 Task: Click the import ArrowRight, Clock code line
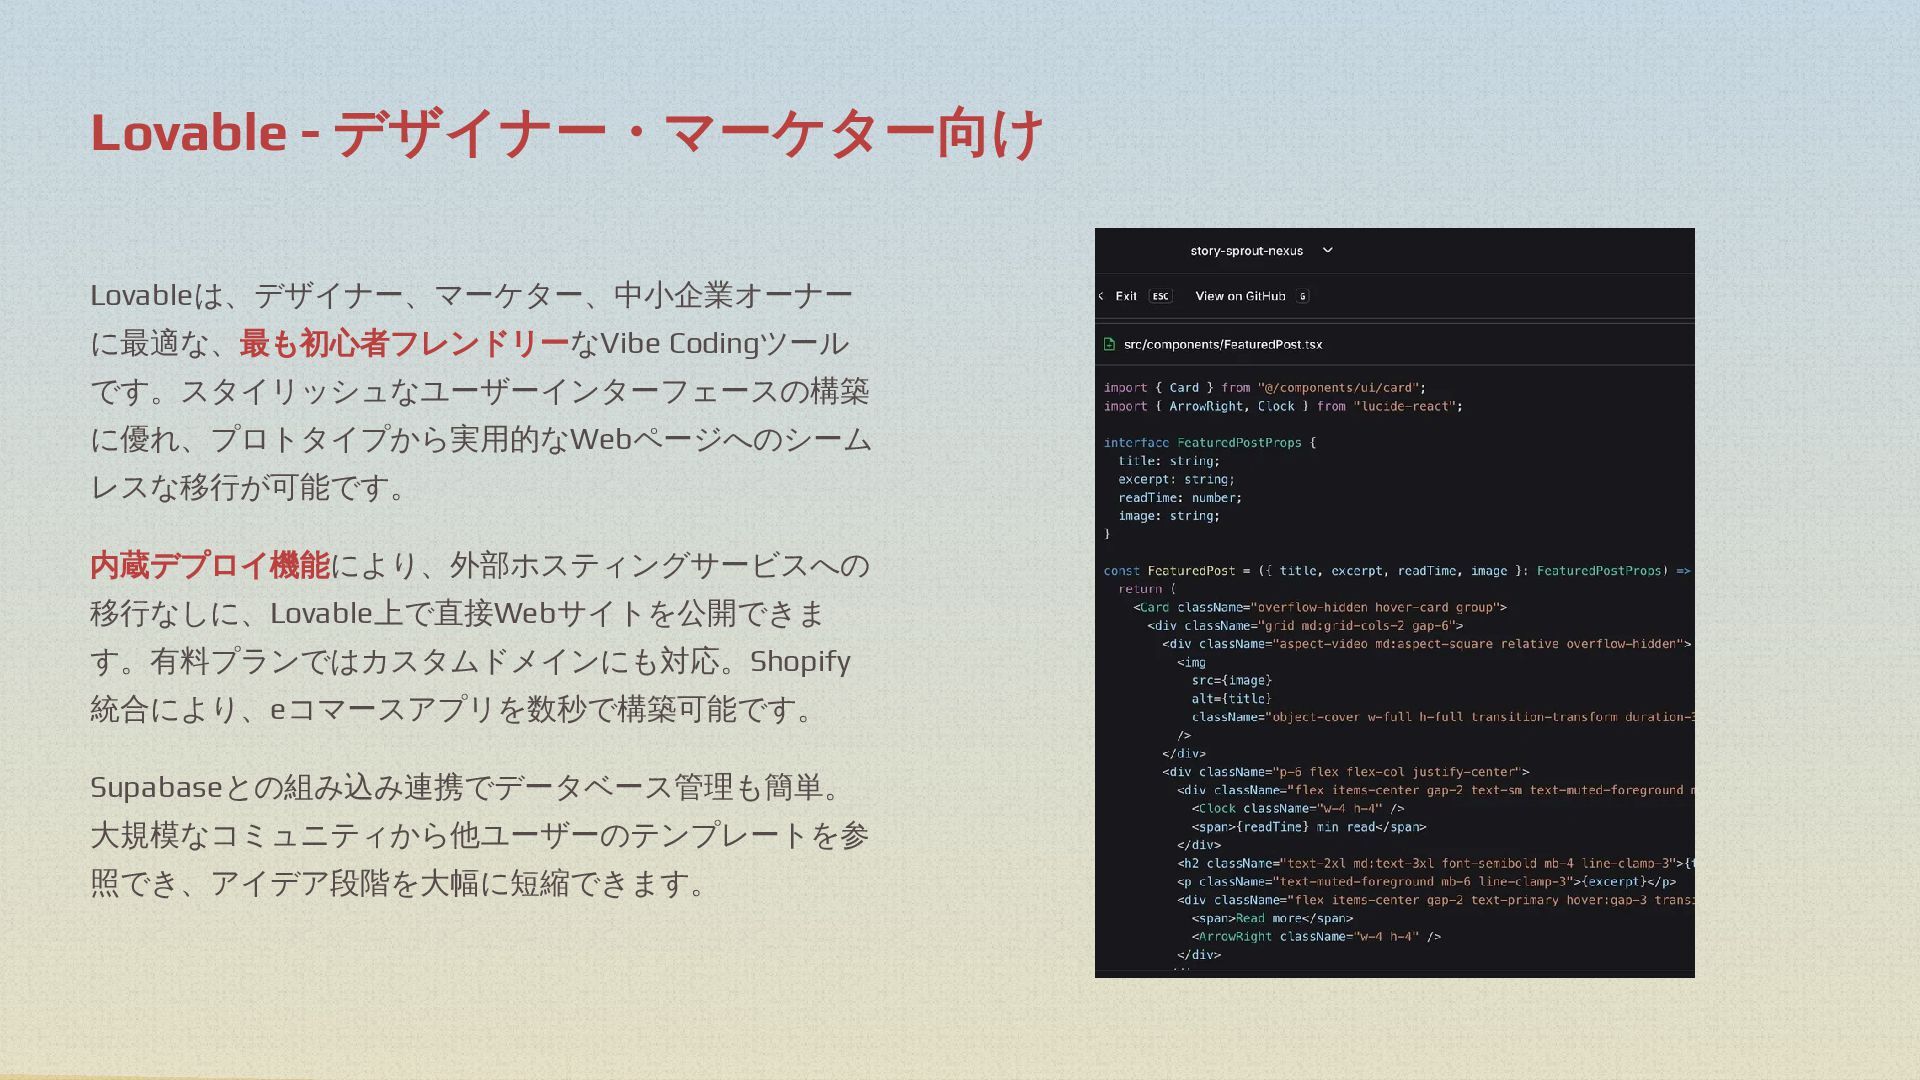click(x=1282, y=406)
